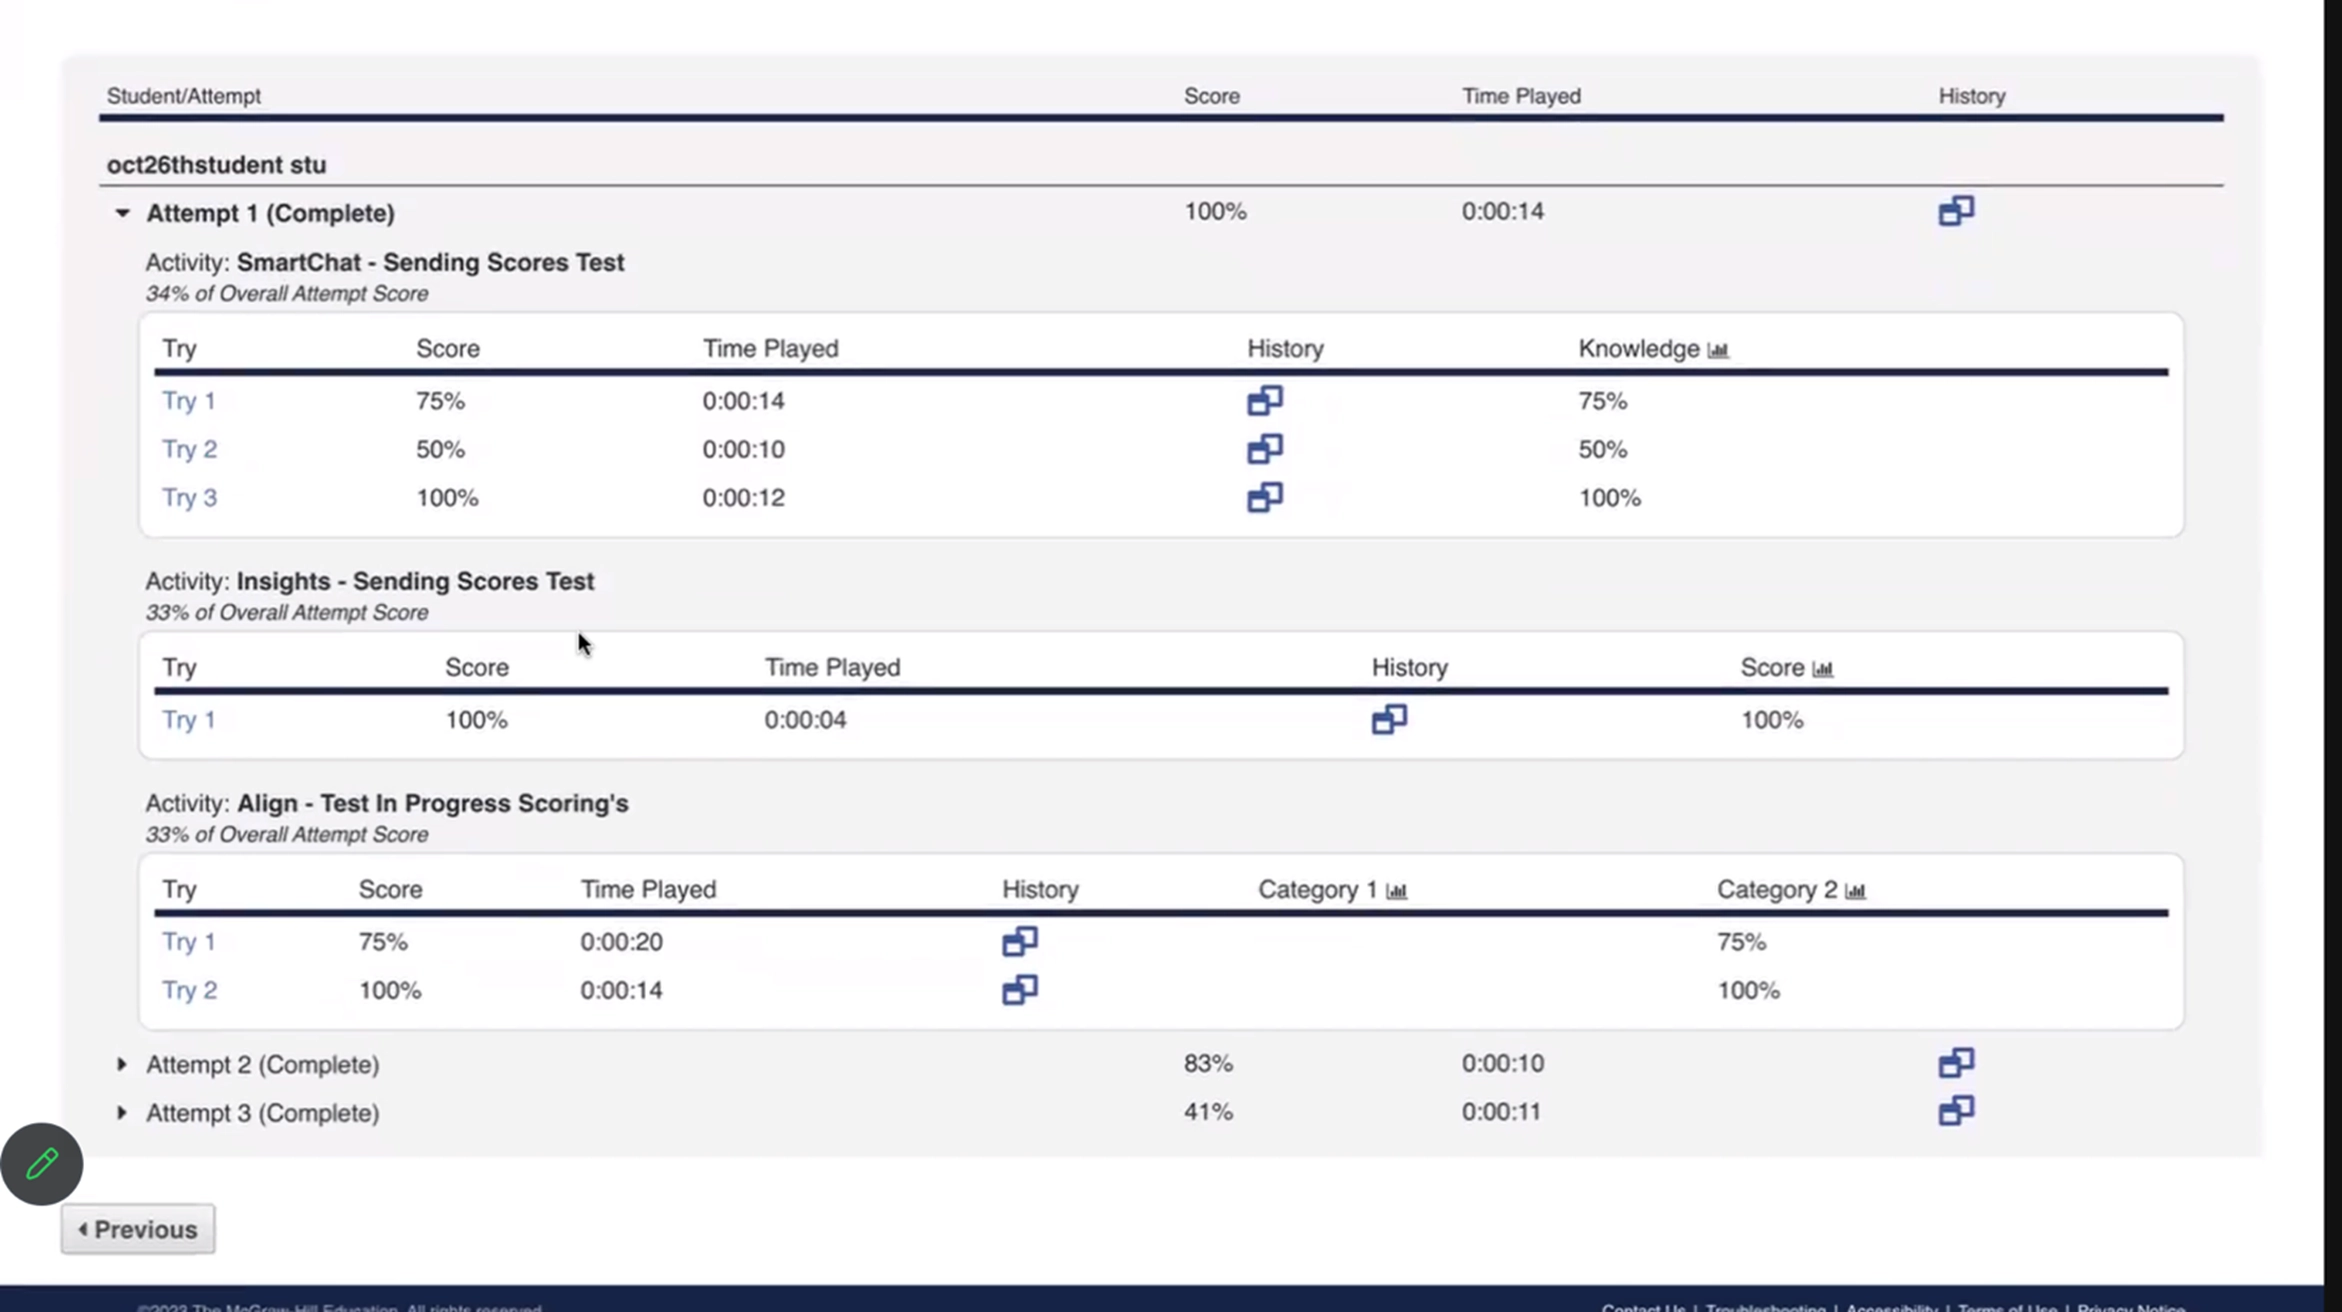
Task: Select the Attempt 1 (Complete) label
Action: point(270,213)
